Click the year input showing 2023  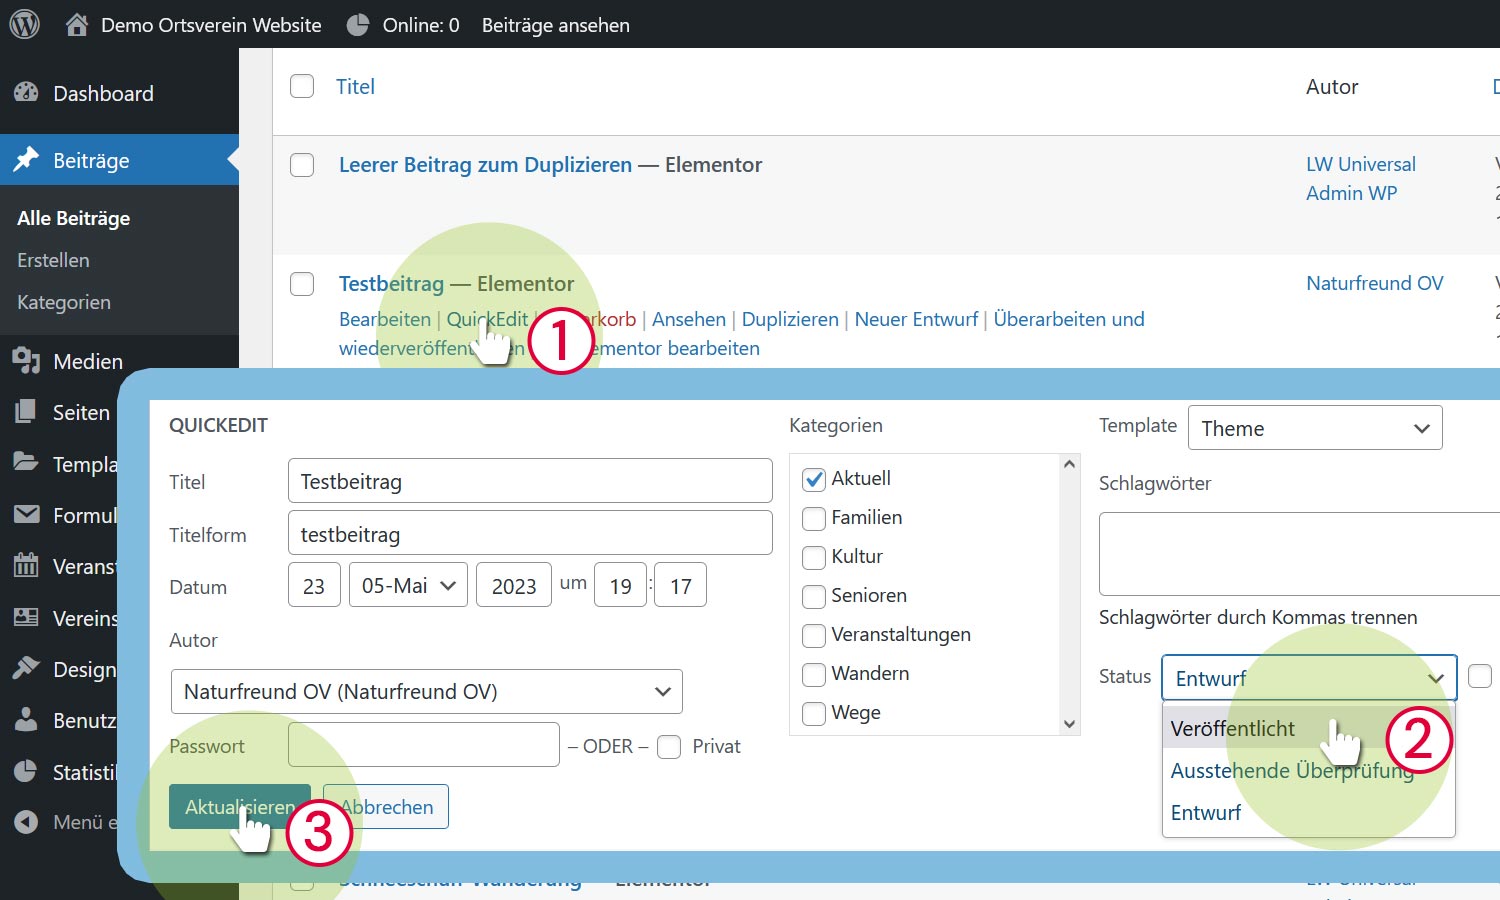pos(514,585)
